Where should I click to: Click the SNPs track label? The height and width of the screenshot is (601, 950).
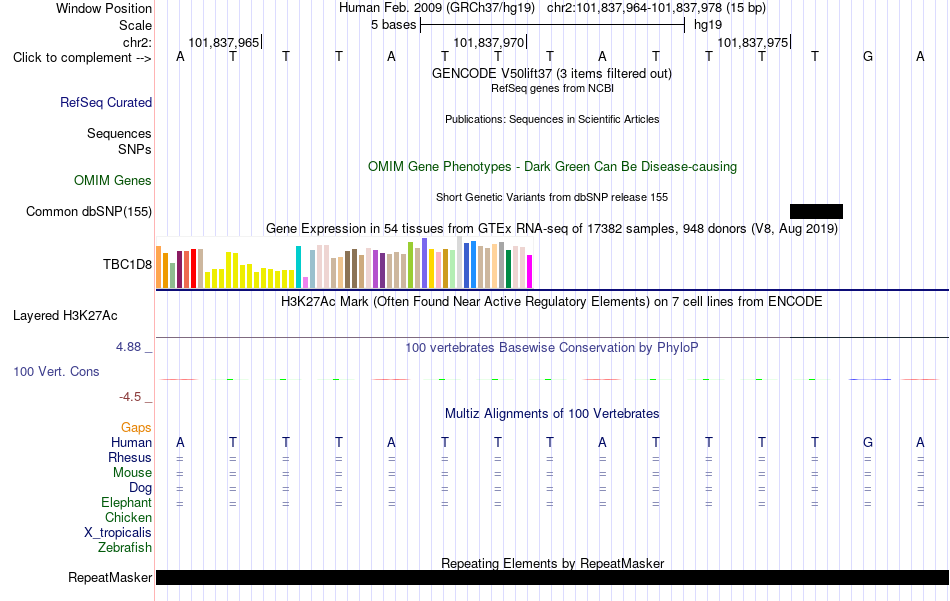pyautogui.click(x=135, y=149)
